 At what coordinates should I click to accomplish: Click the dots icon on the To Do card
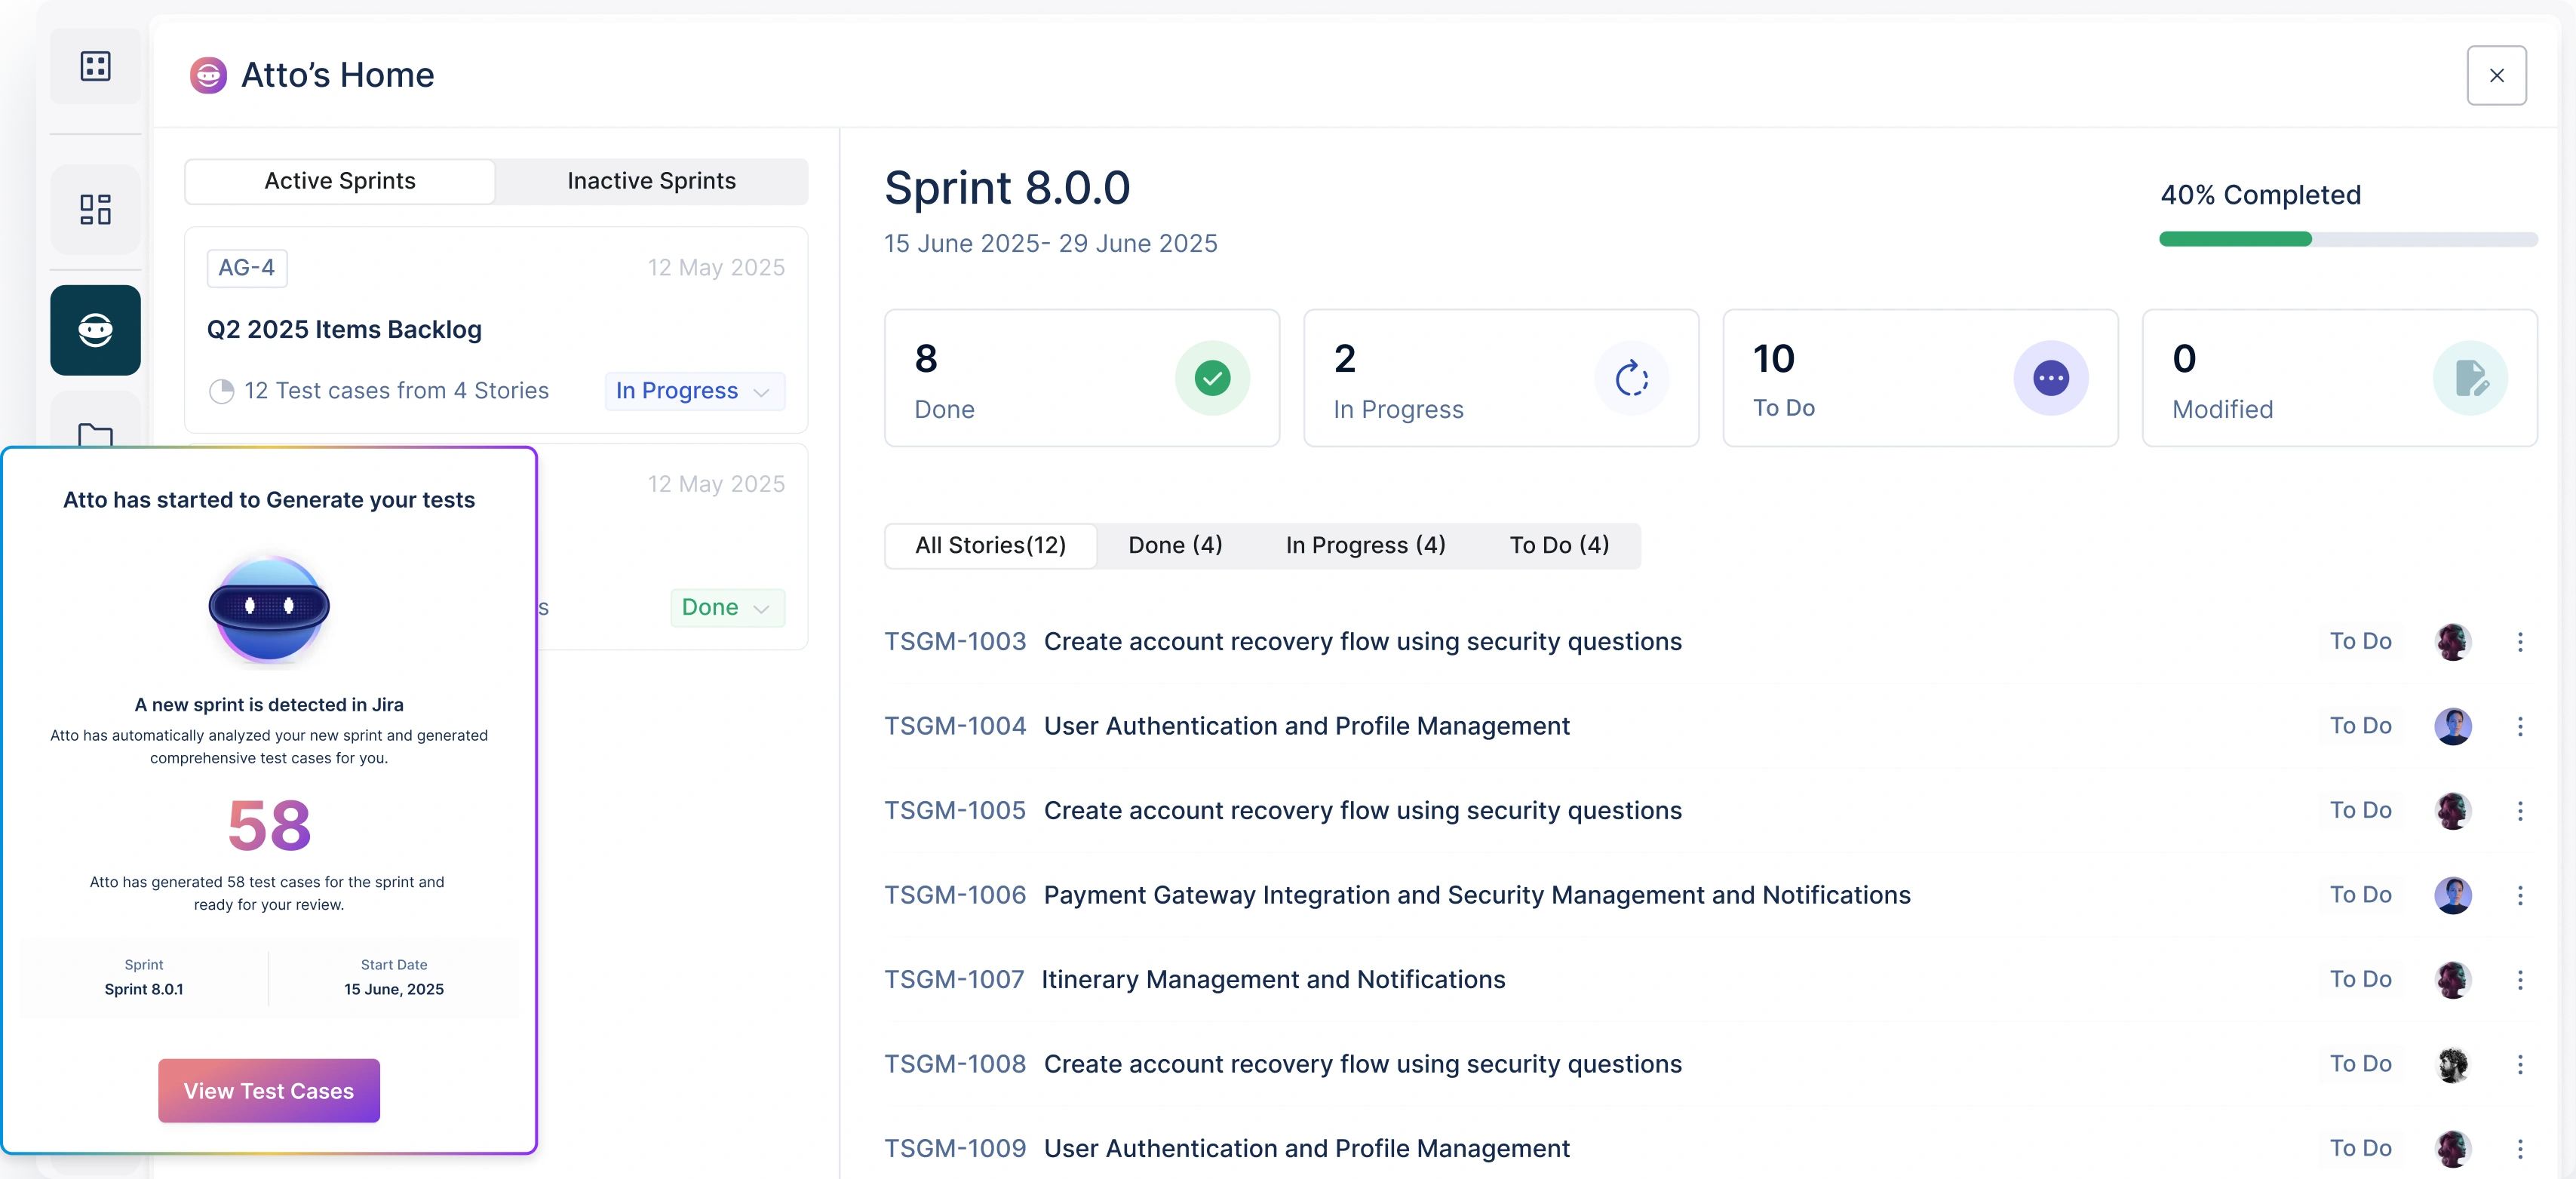click(2052, 378)
